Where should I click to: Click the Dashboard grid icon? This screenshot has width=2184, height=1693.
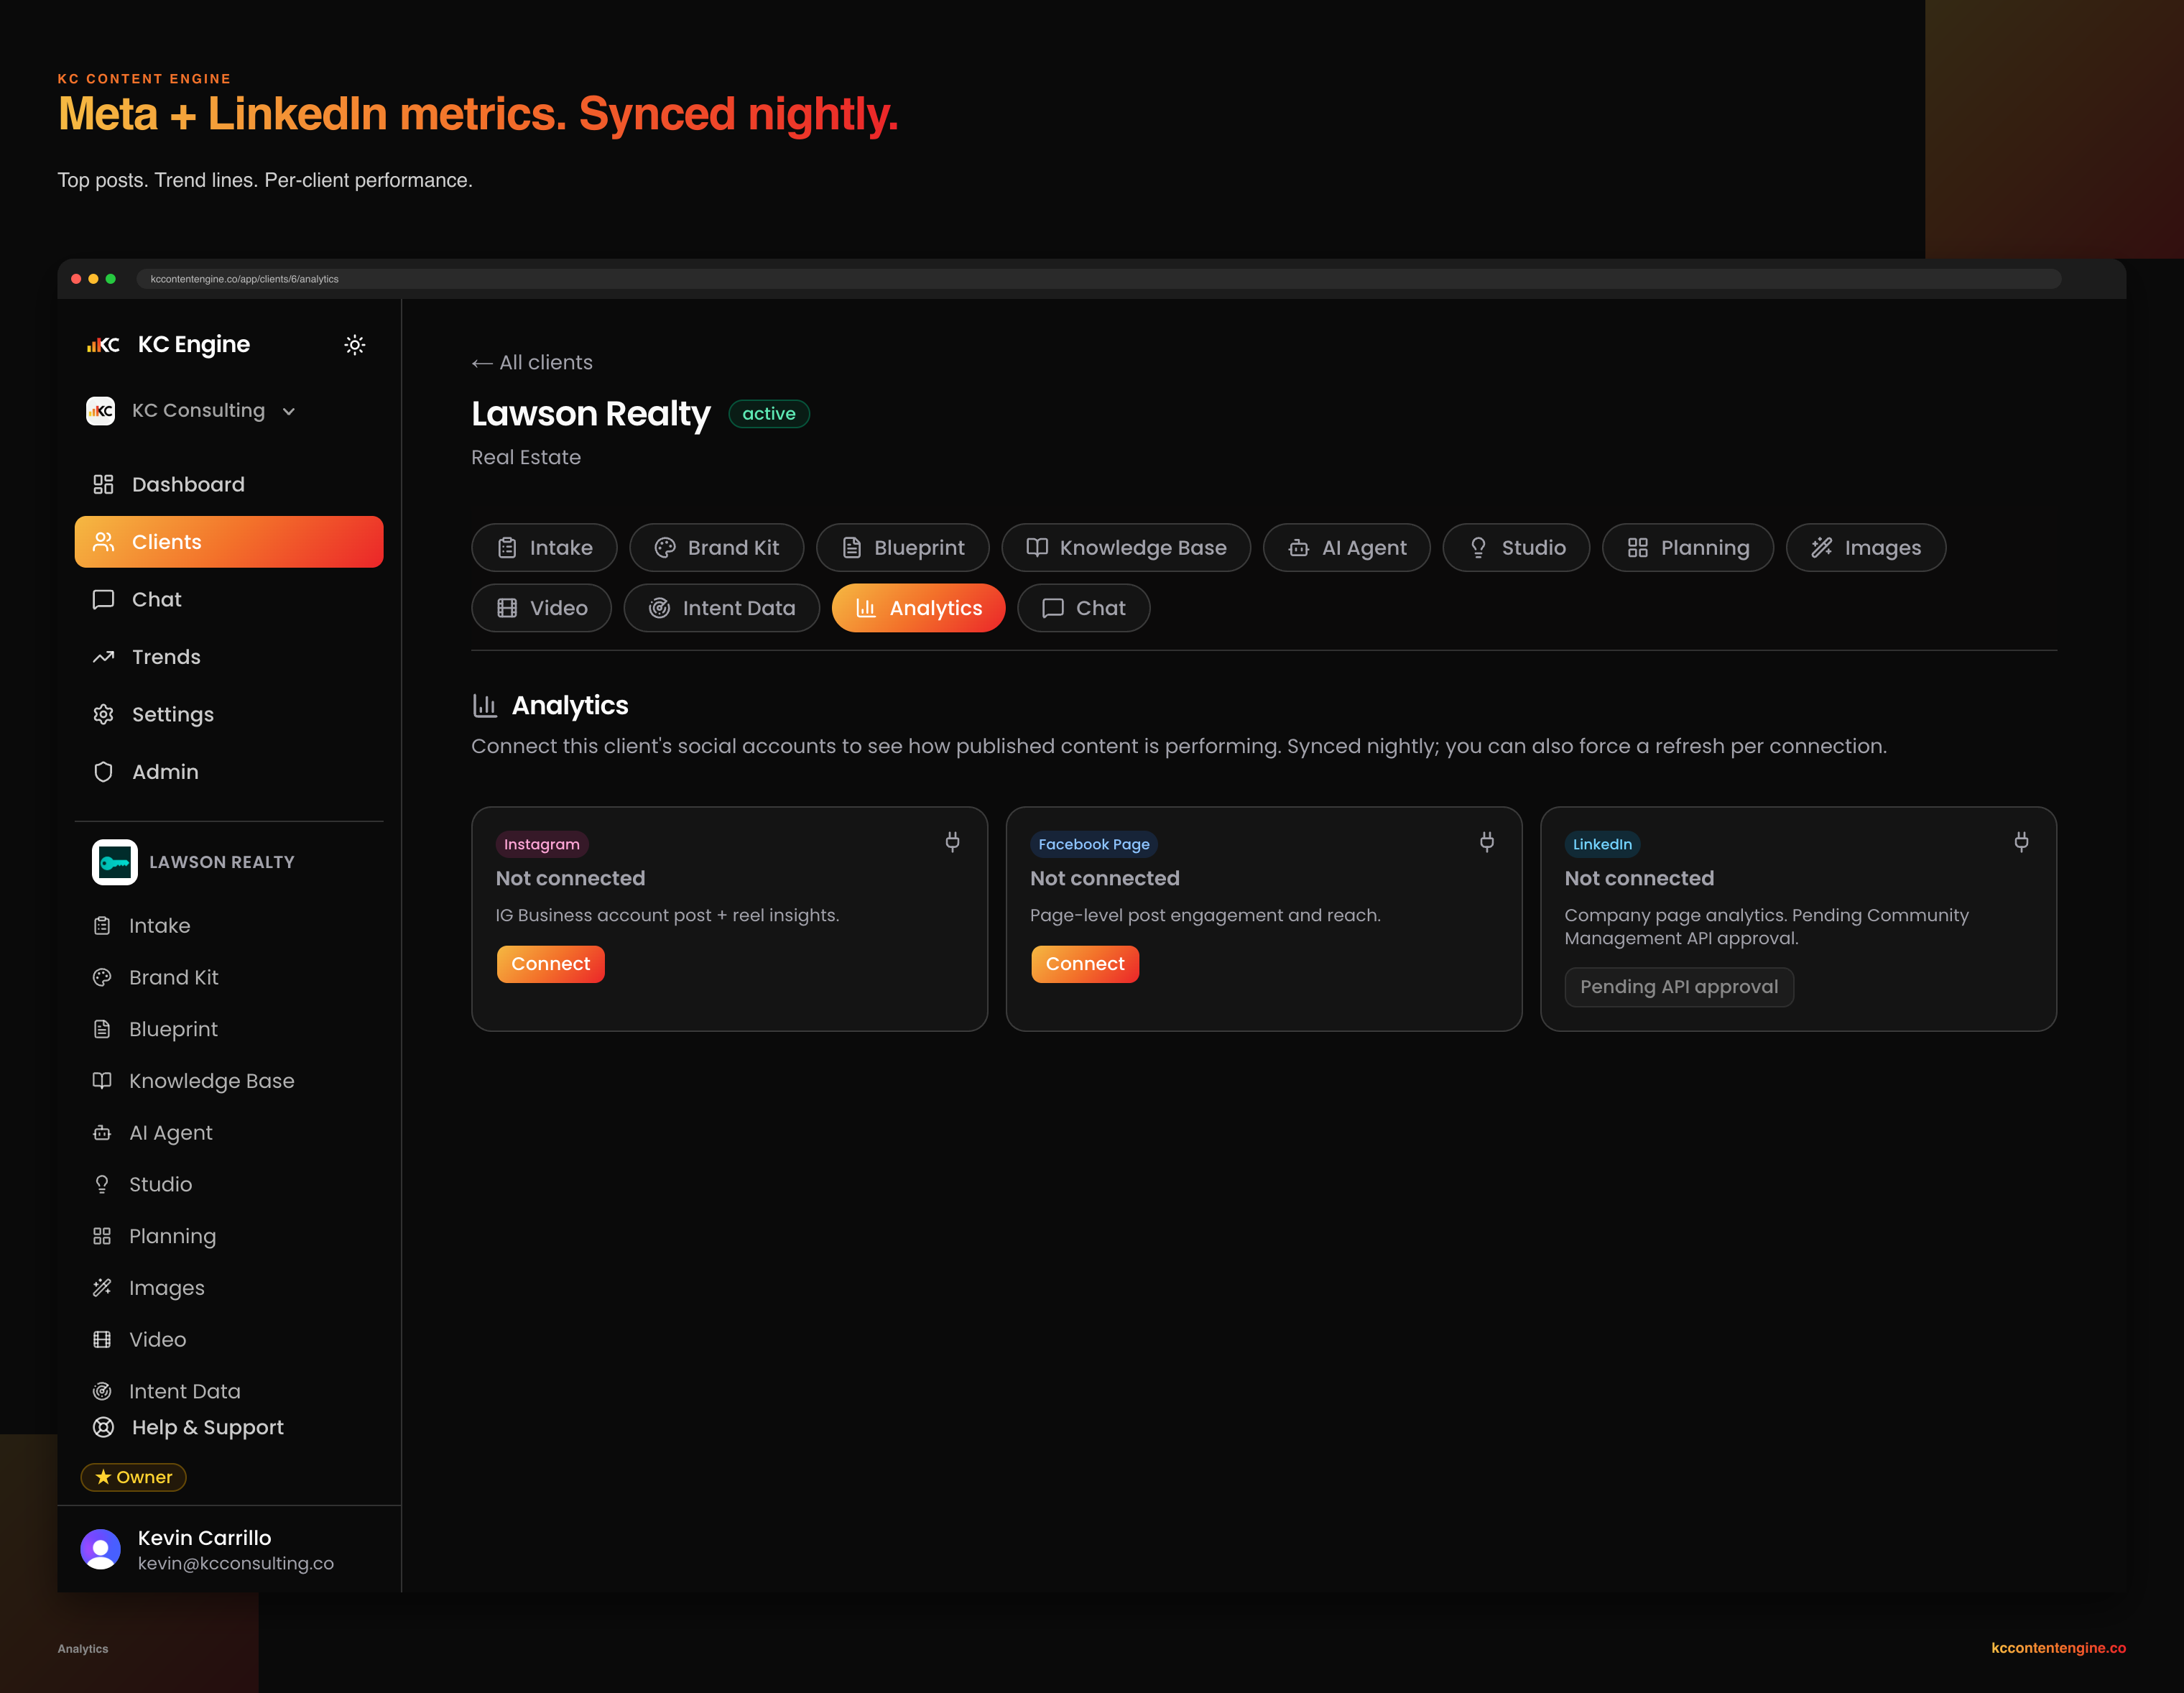tap(103, 484)
